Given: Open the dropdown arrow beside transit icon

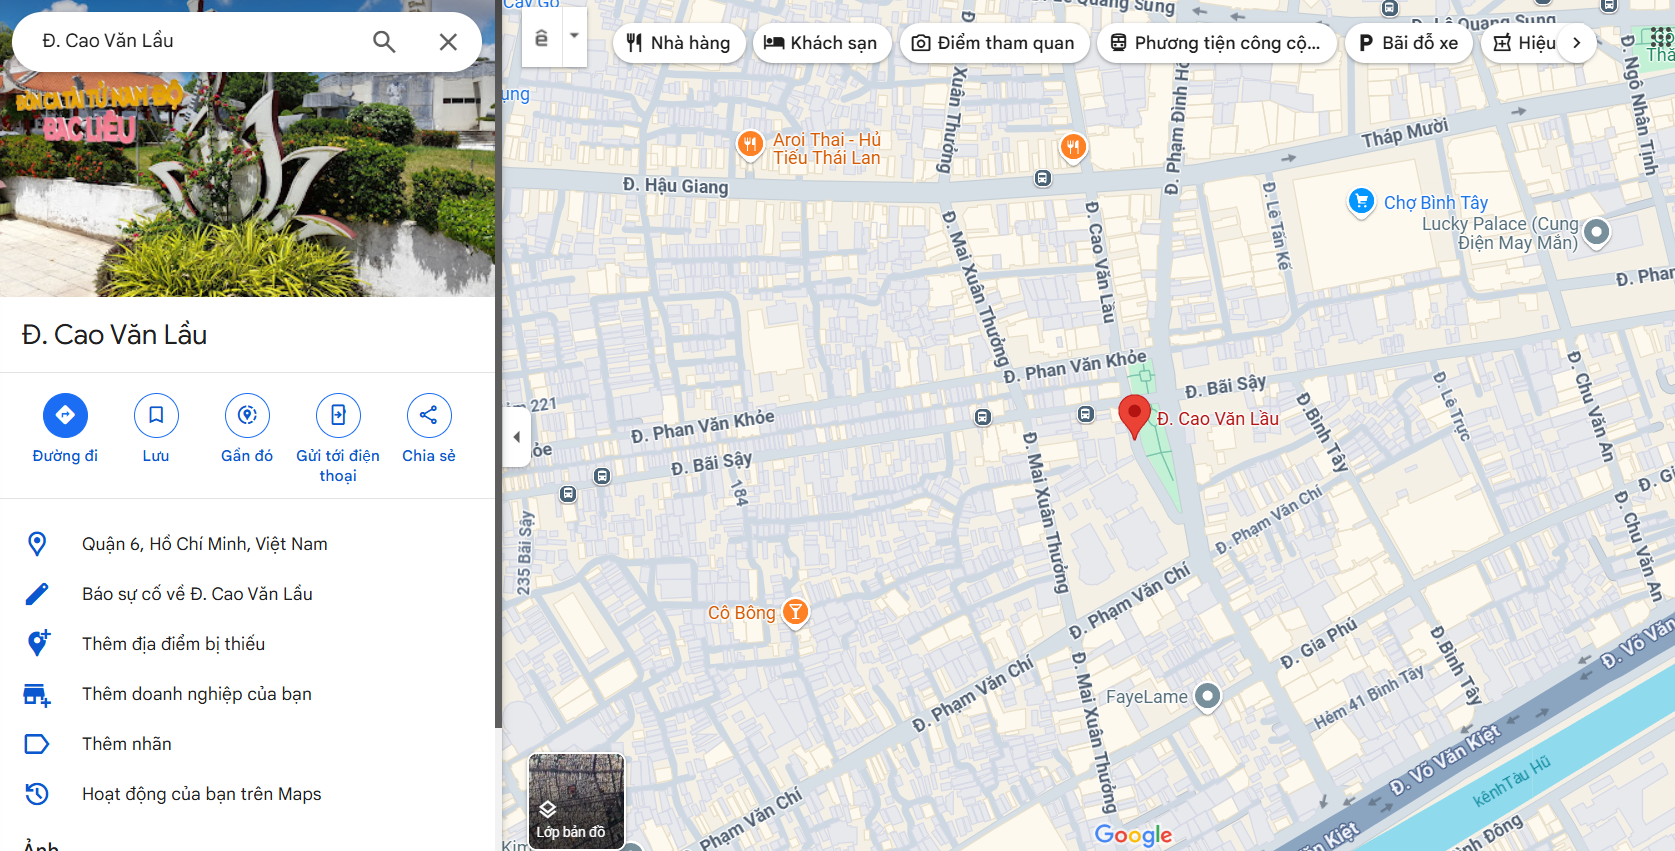Looking at the screenshot, I should pyautogui.click(x=574, y=36).
